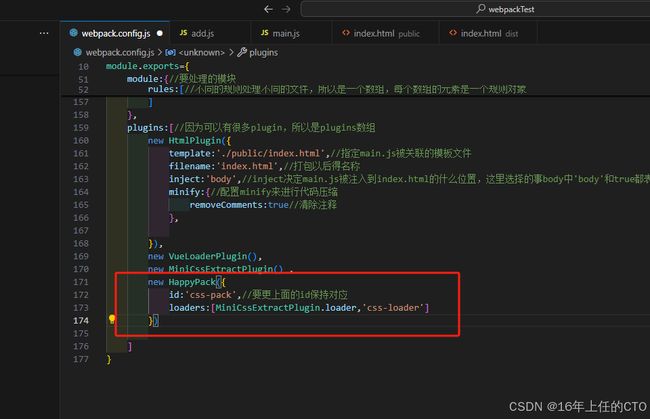Image resolution: width=650 pixels, height=419 pixels.
Task: Click line number 159 in the gutter
Action: point(81,128)
